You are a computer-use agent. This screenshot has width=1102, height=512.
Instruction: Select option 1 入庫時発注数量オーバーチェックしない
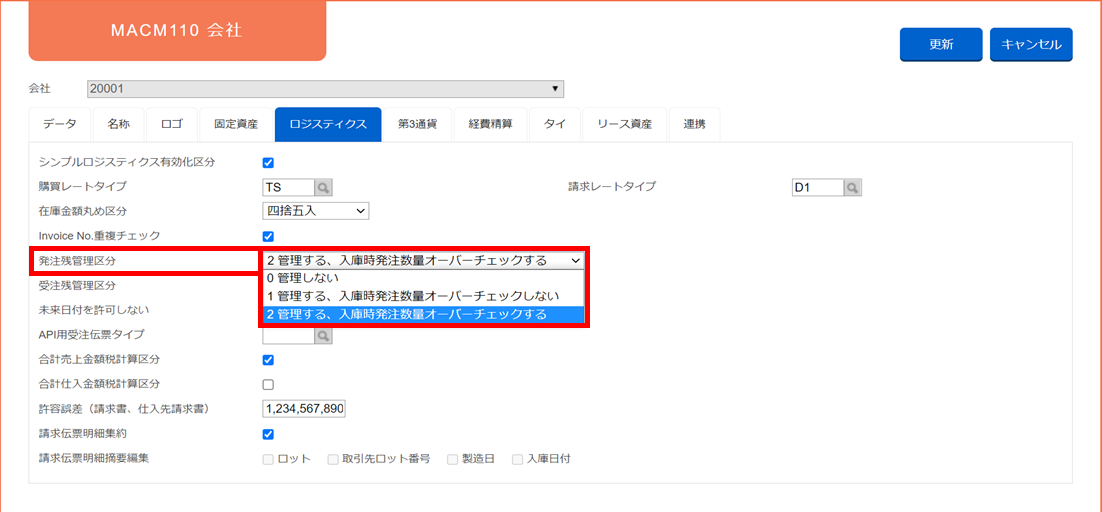424,296
